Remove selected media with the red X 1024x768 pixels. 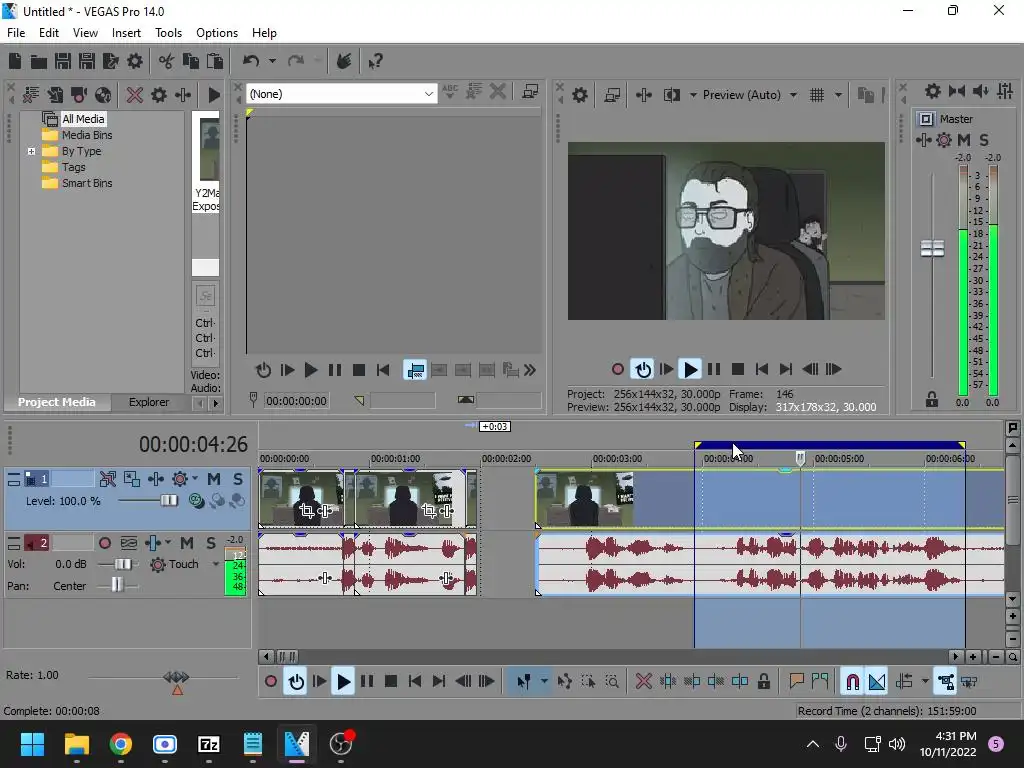coord(135,95)
